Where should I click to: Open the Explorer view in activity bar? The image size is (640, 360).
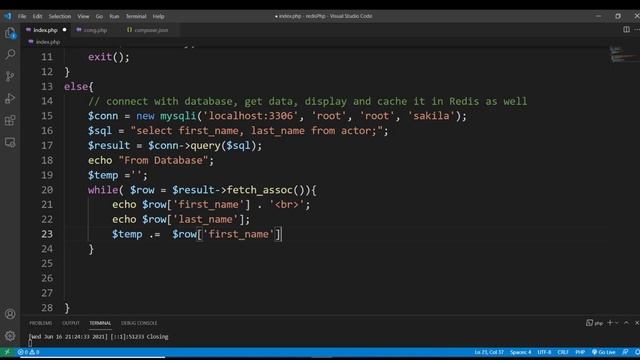(10, 33)
